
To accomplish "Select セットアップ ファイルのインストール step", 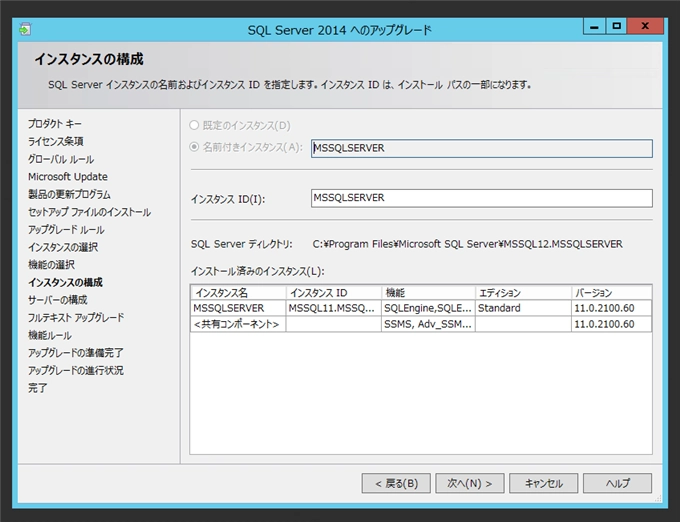I will 89,212.
